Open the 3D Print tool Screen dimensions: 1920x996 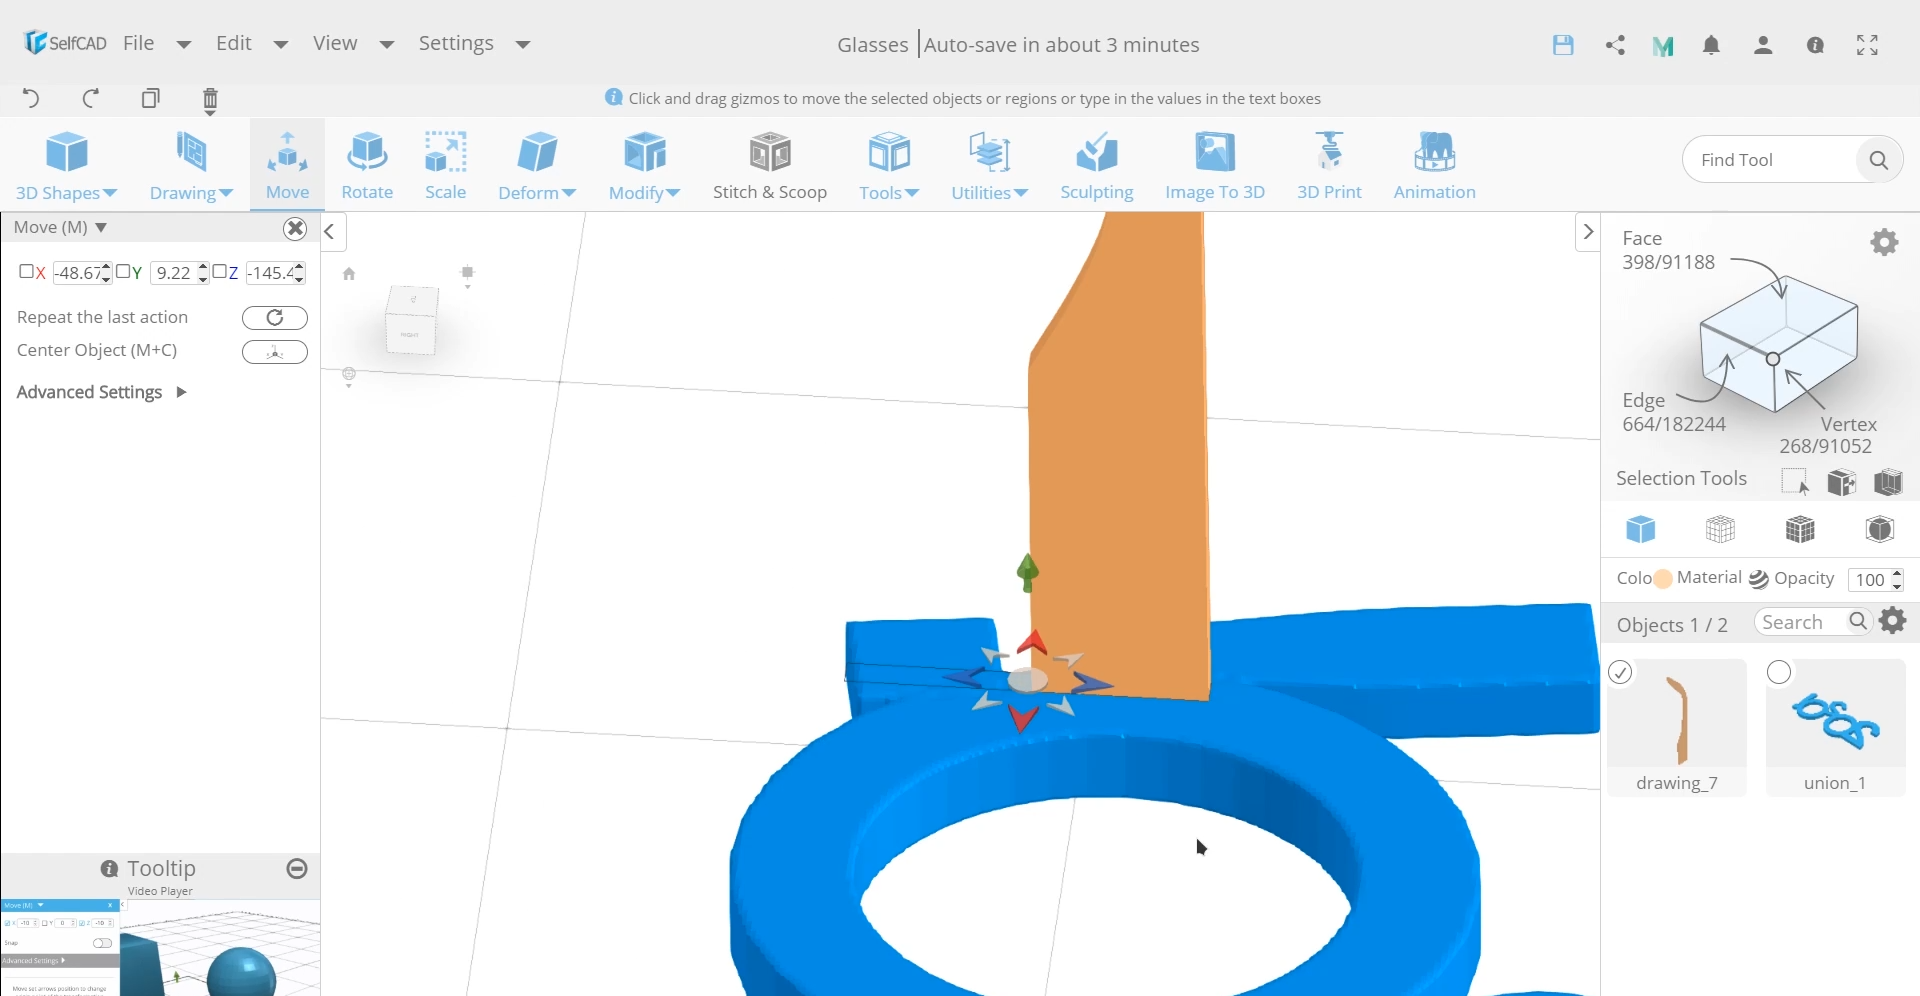click(x=1329, y=165)
